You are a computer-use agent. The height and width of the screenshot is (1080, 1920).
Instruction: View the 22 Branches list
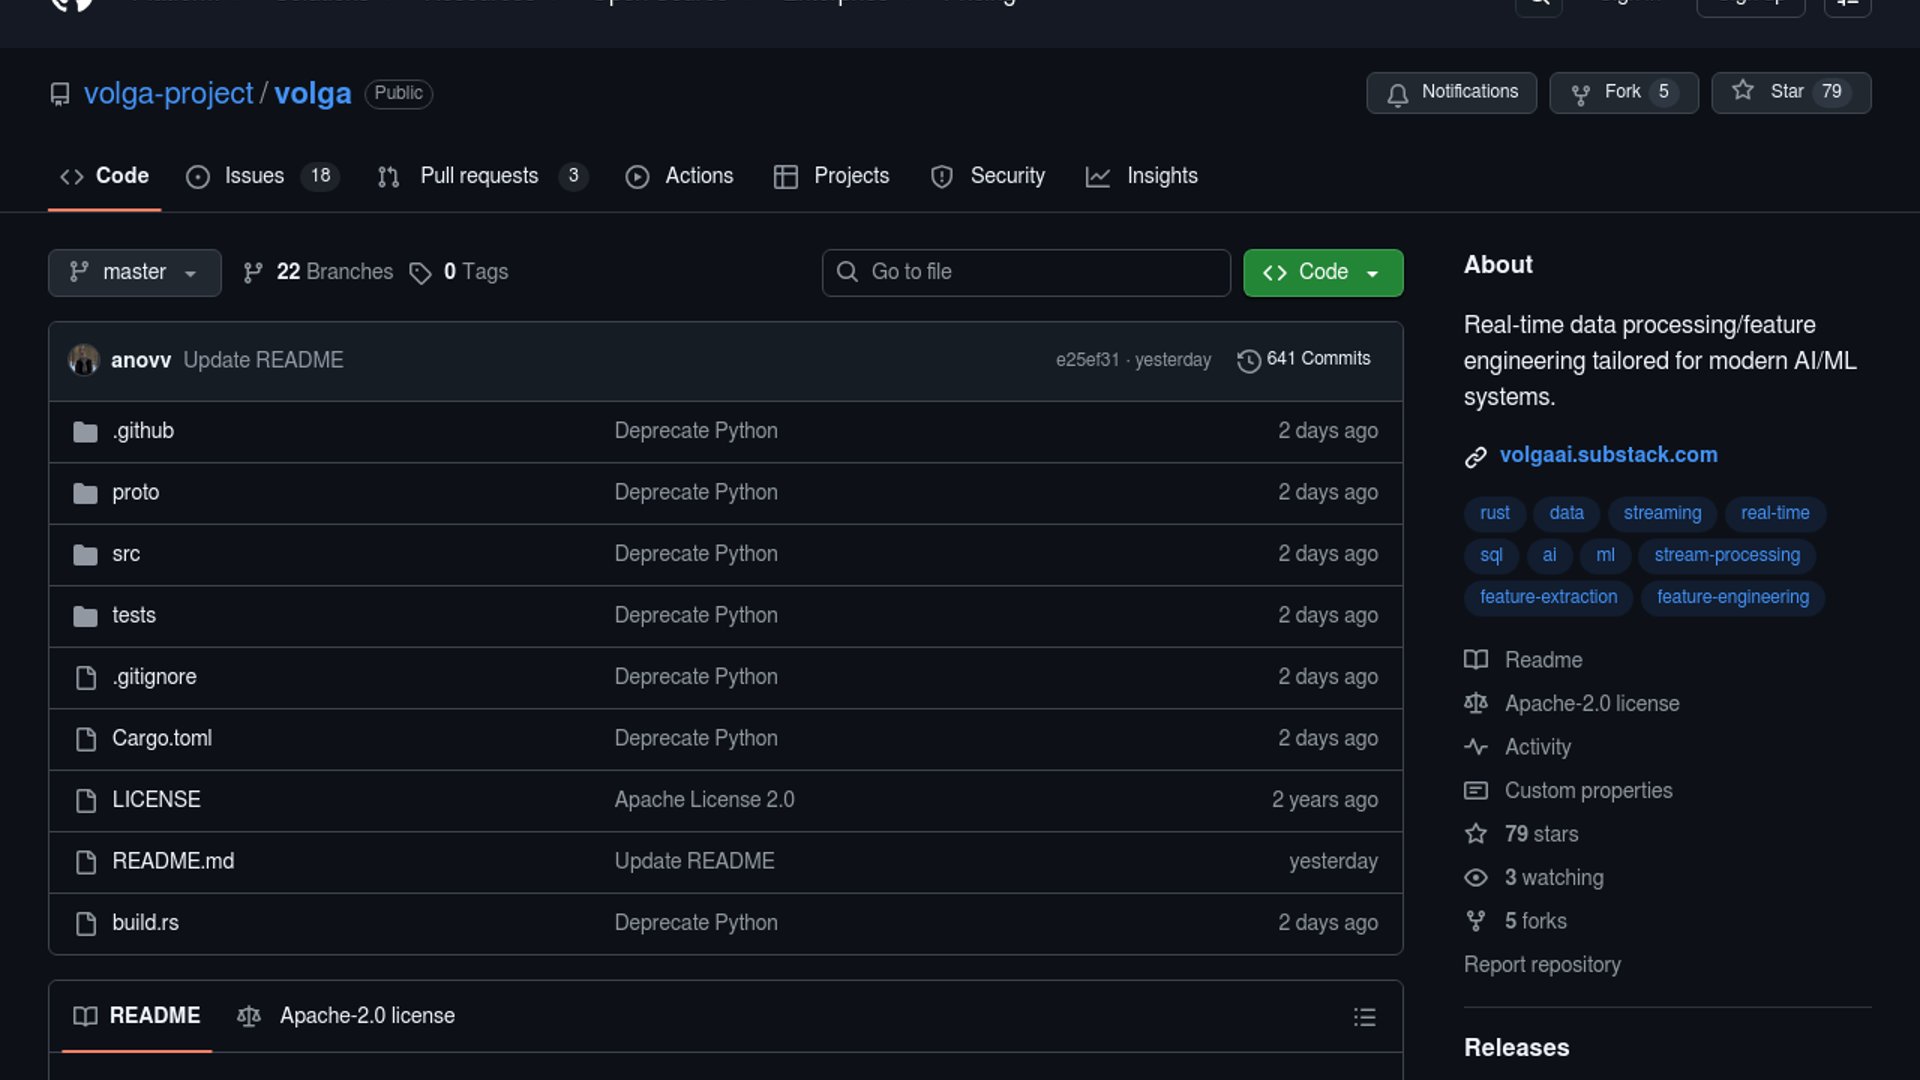coord(333,272)
